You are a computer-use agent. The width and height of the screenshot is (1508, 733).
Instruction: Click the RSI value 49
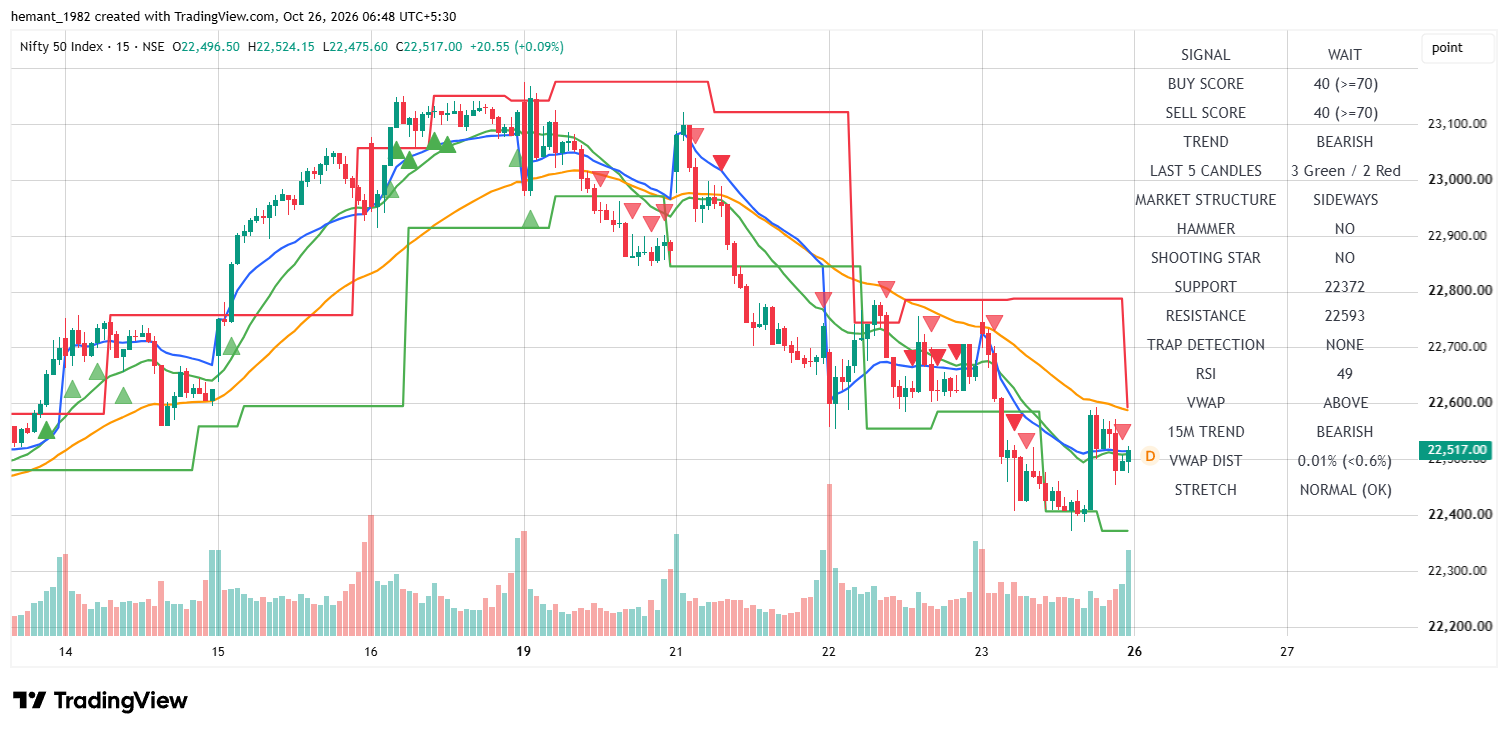(x=1345, y=374)
